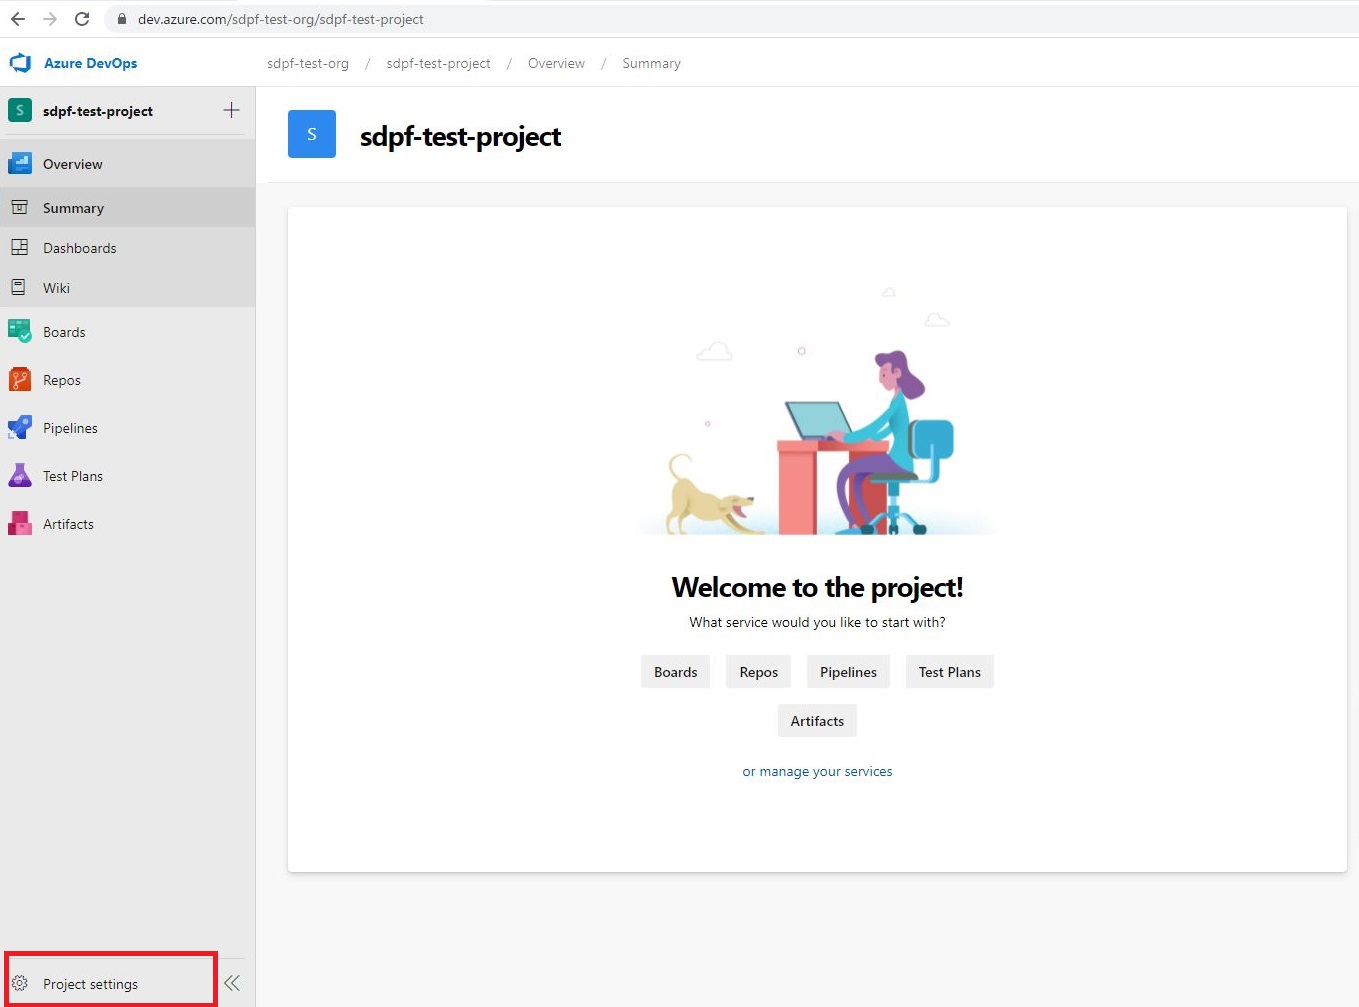Open Test Plans from the sidebar menu

pos(128,476)
